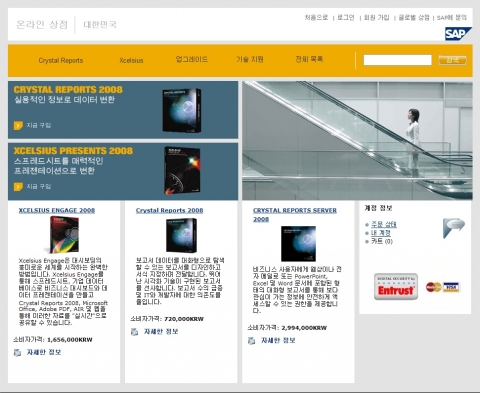Screen dimensions: 480x393
Task: Click the 로그인 login link
Action: pyautogui.click(x=346, y=17)
